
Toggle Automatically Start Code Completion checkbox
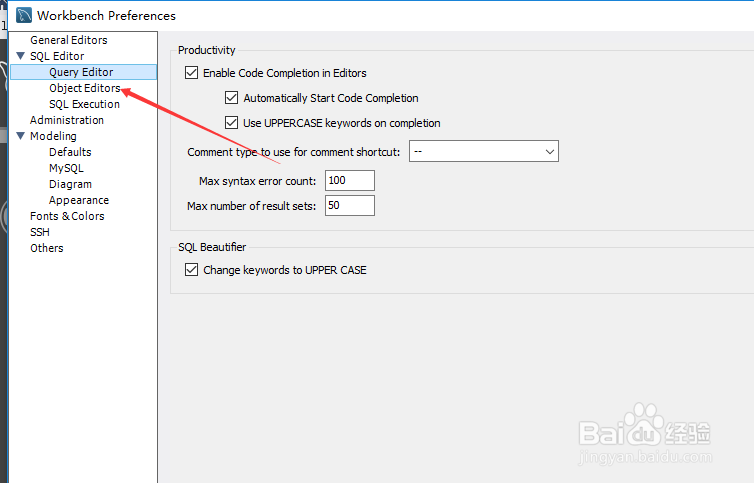tap(231, 98)
